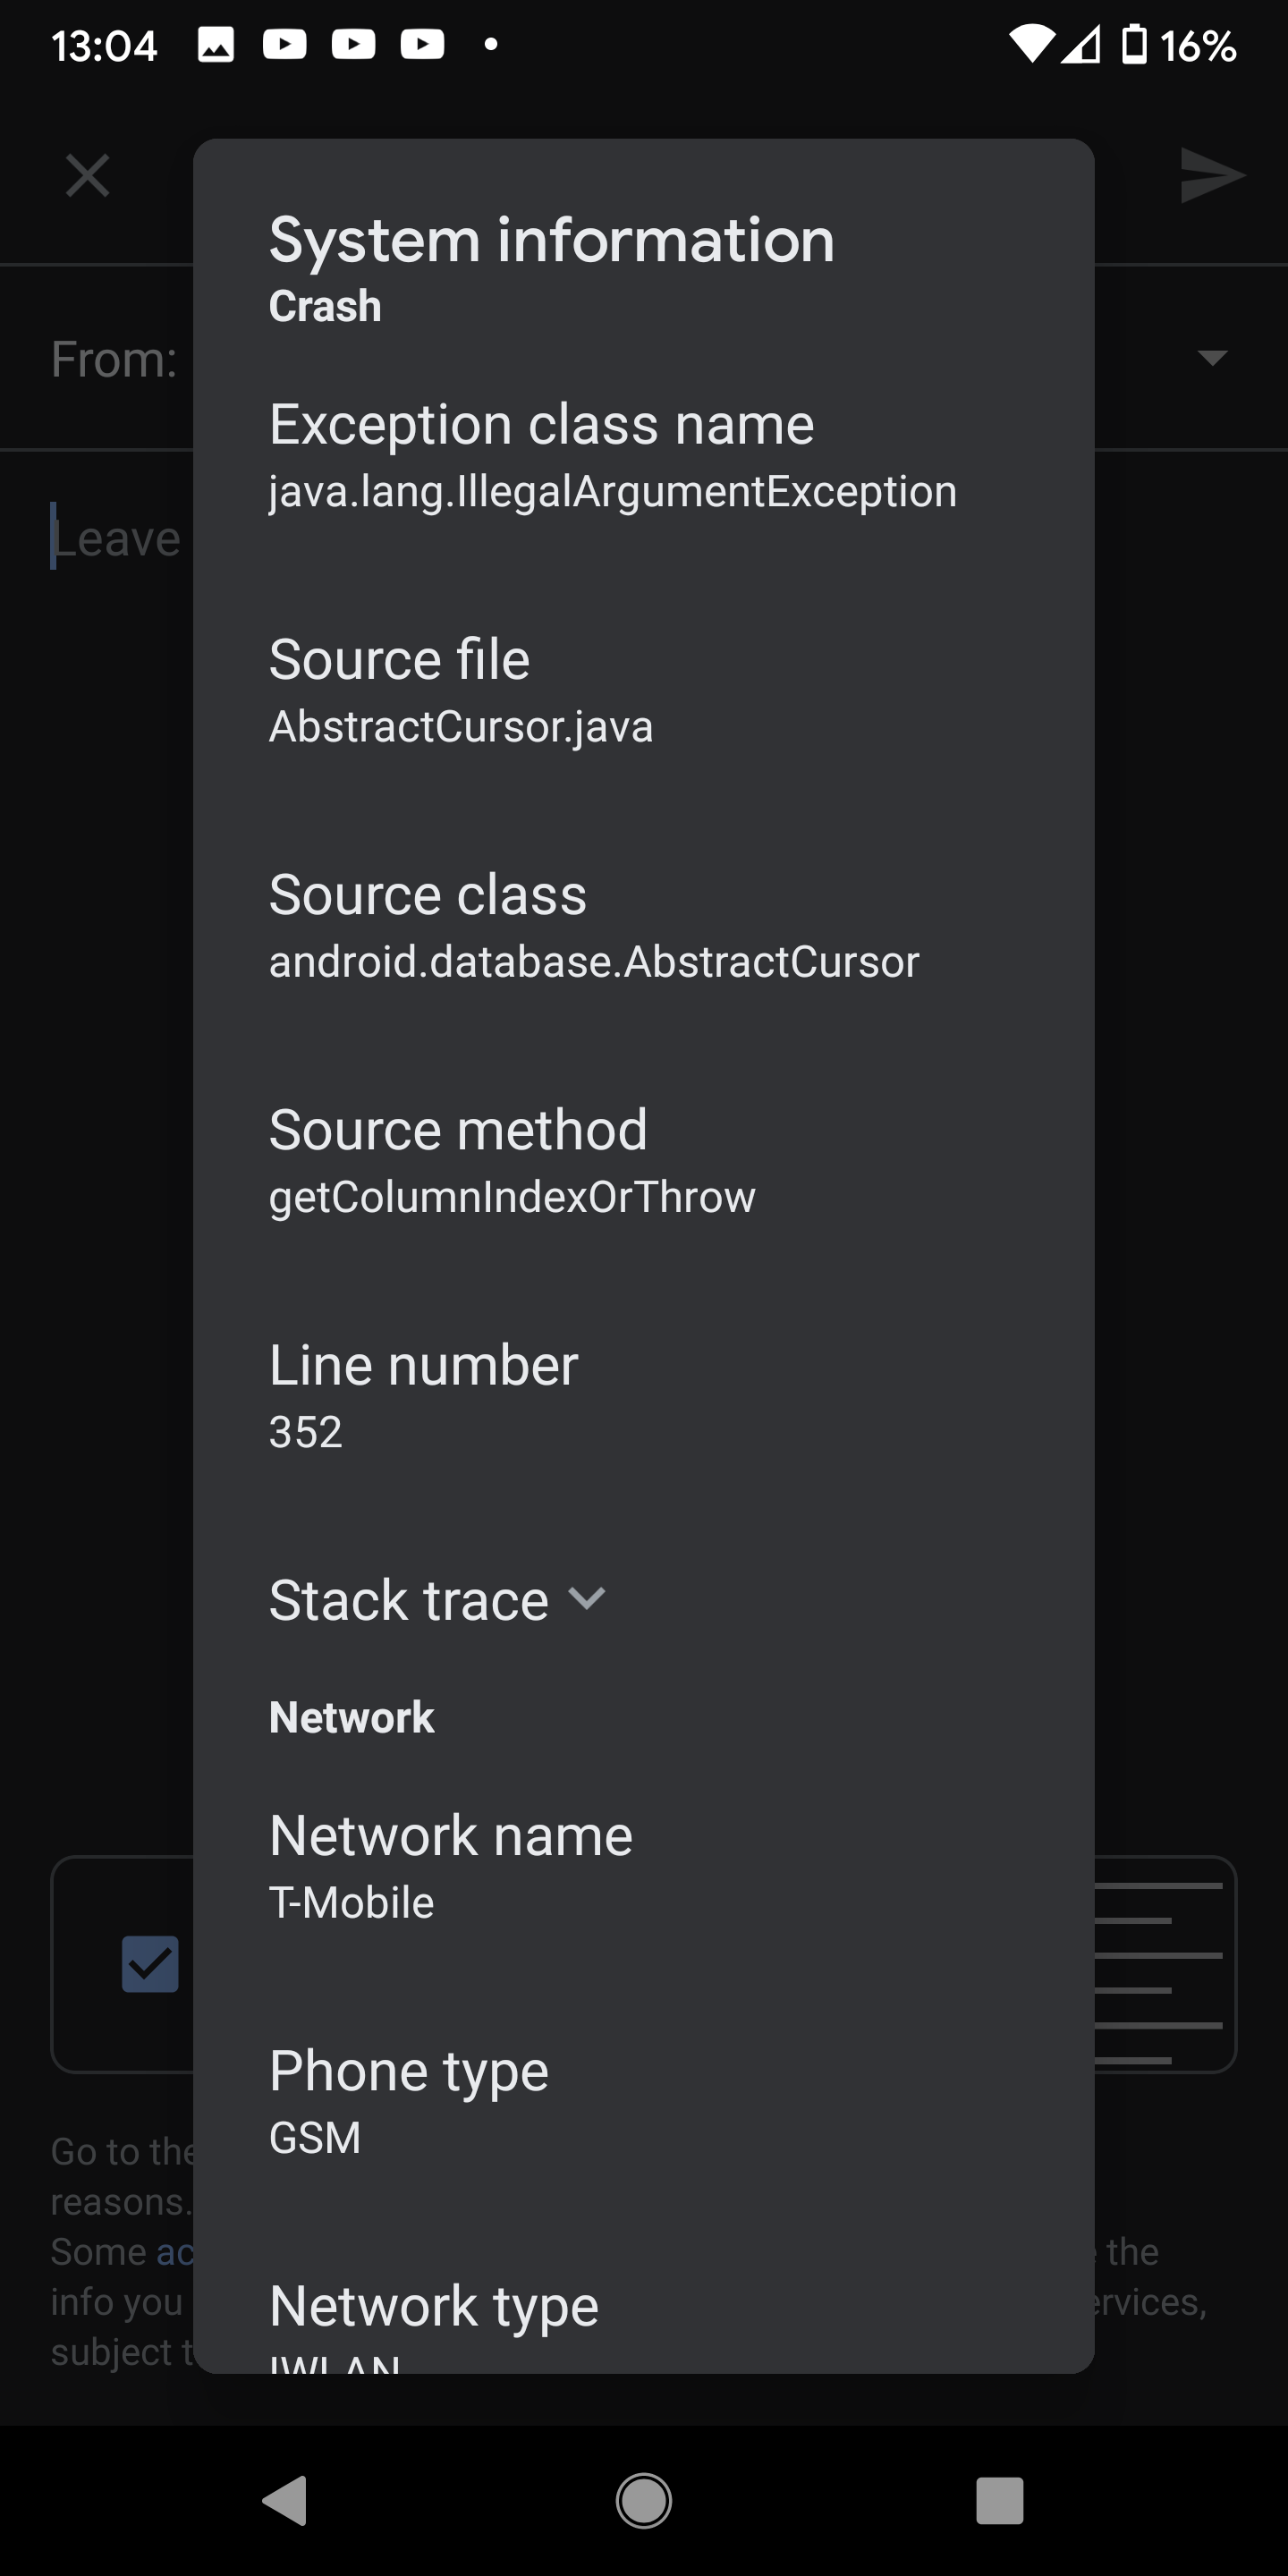Tap the send arrow icon
The width and height of the screenshot is (1288, 2576).
pyautogui.click(x=1212, y=176)
